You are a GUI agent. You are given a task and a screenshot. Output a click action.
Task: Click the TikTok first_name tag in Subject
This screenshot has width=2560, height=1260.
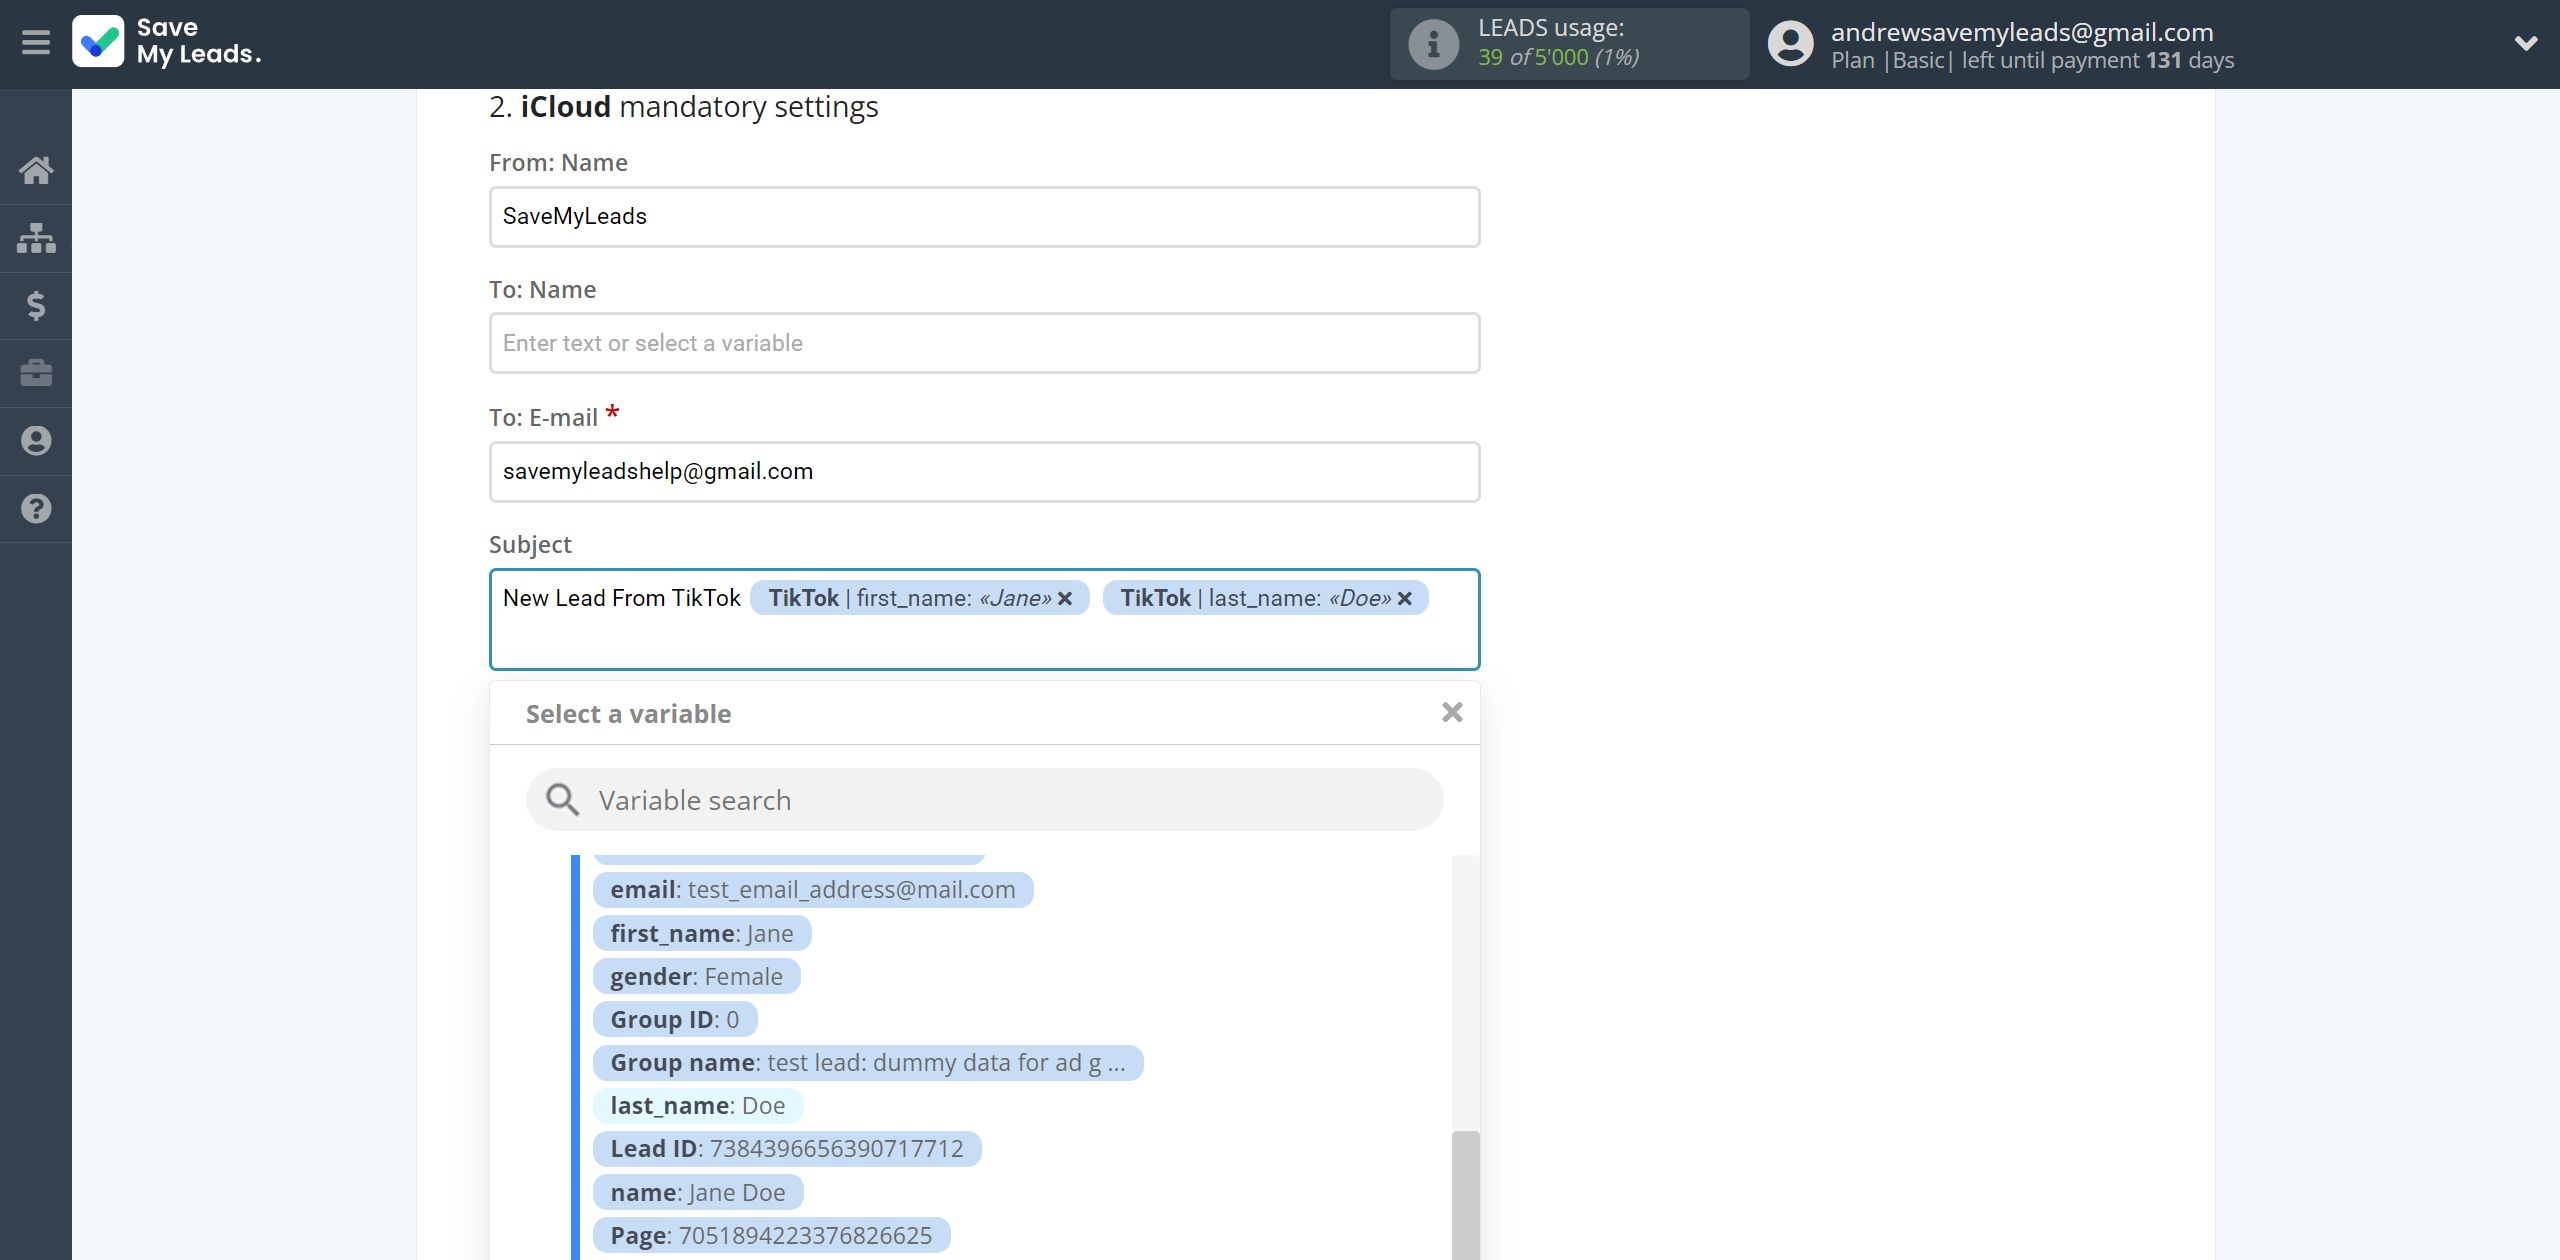(x=919, y=598)
